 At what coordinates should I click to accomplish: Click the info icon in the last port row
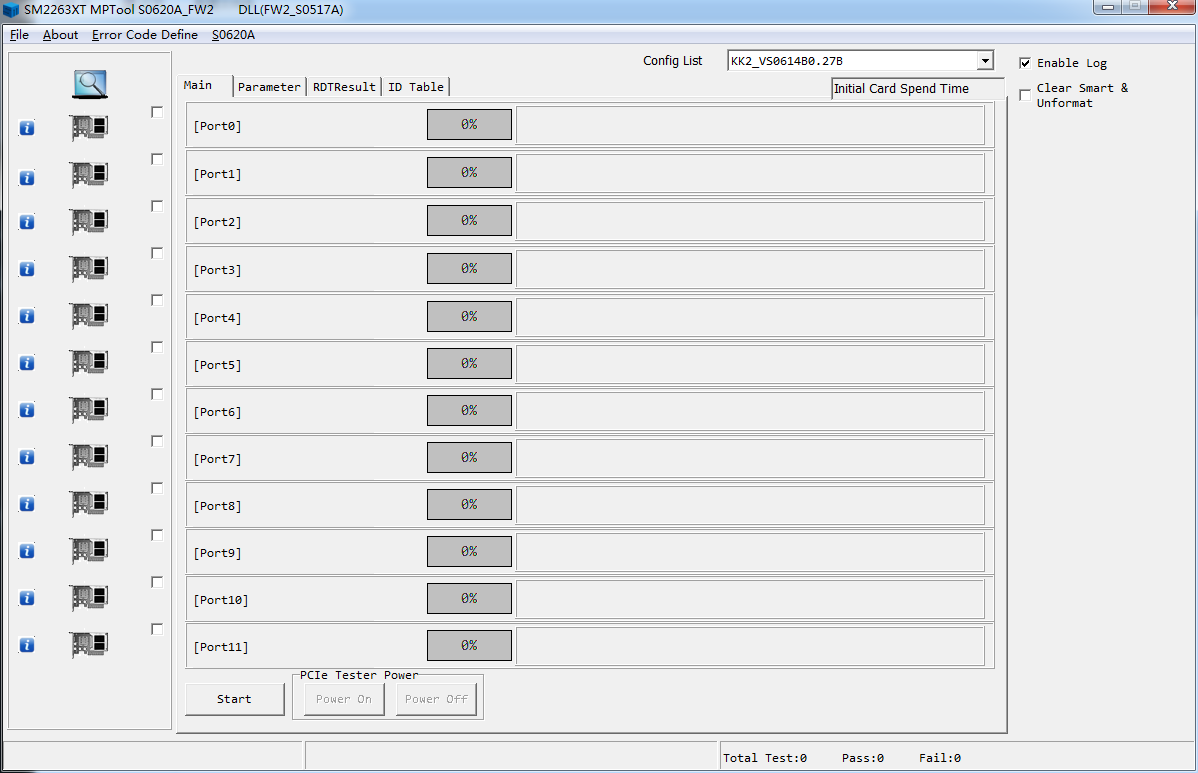[x=27, y=645]
